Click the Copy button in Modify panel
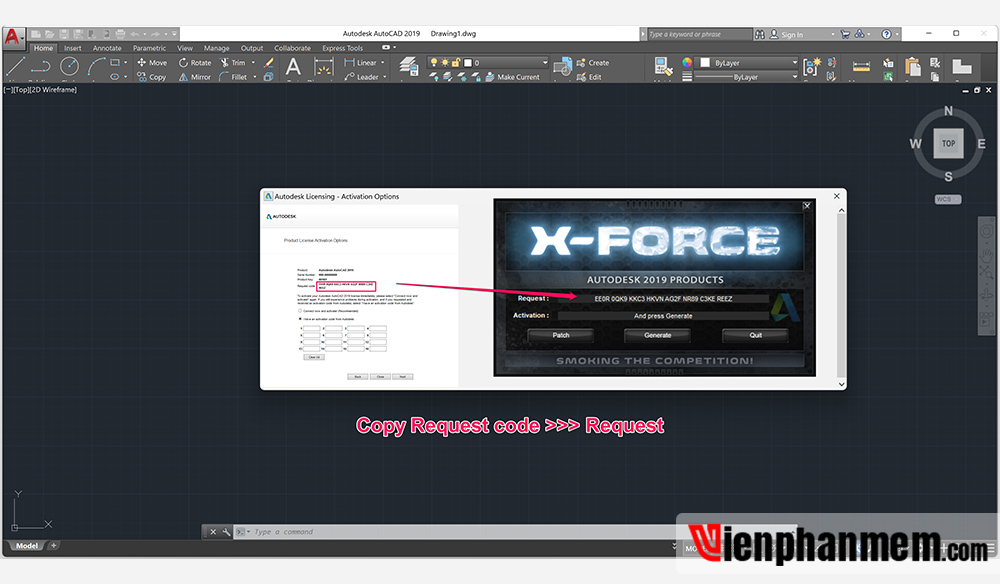The width and height of the screenshot is (1000, 584). tap(152, 77)
